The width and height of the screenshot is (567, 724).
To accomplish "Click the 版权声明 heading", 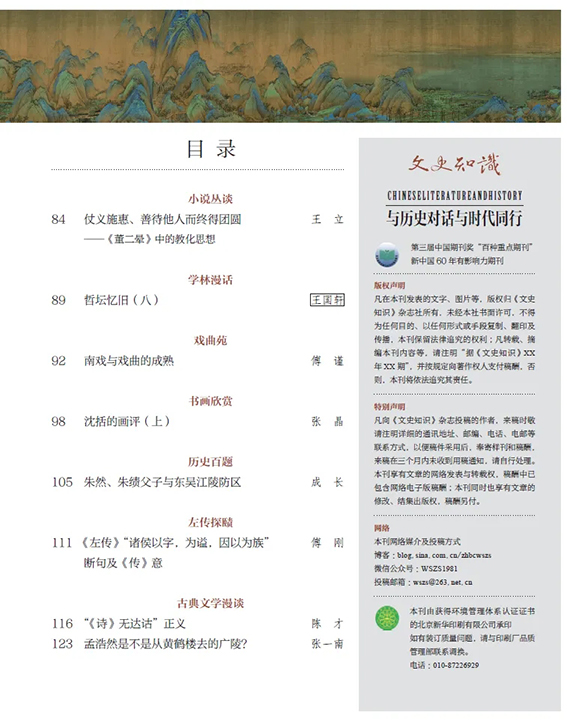I will pos(389,285).
